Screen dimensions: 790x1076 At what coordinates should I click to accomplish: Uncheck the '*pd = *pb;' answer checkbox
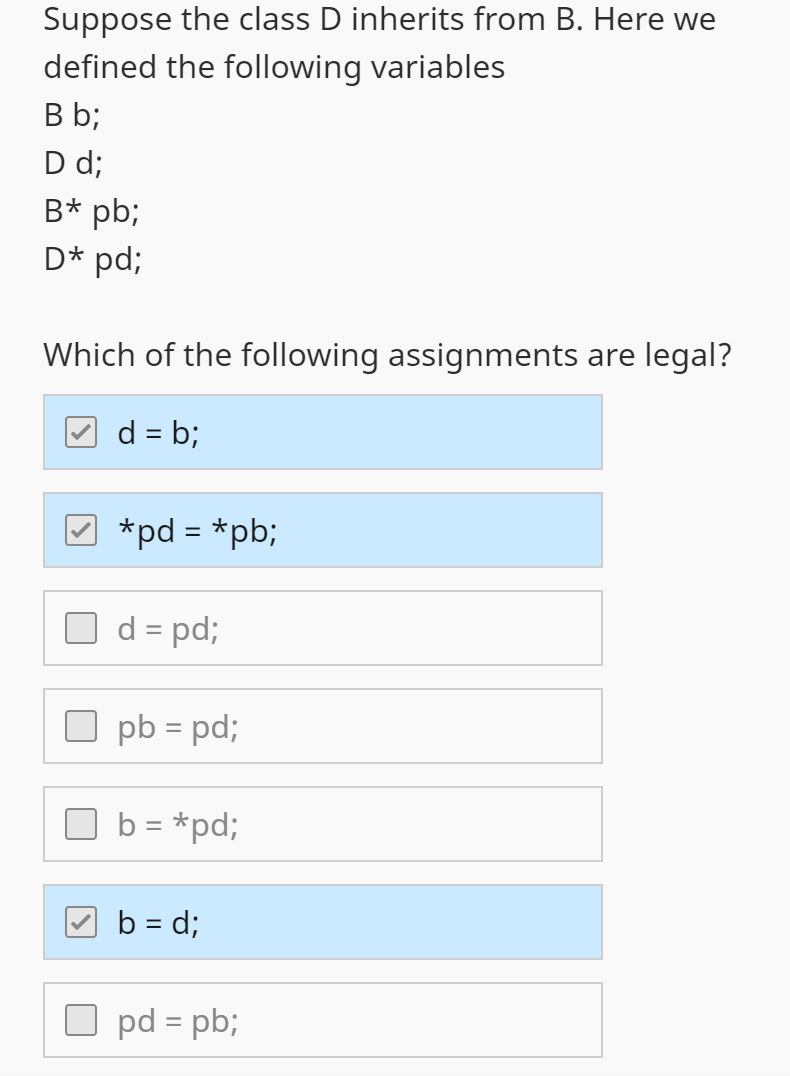(79, 529)
